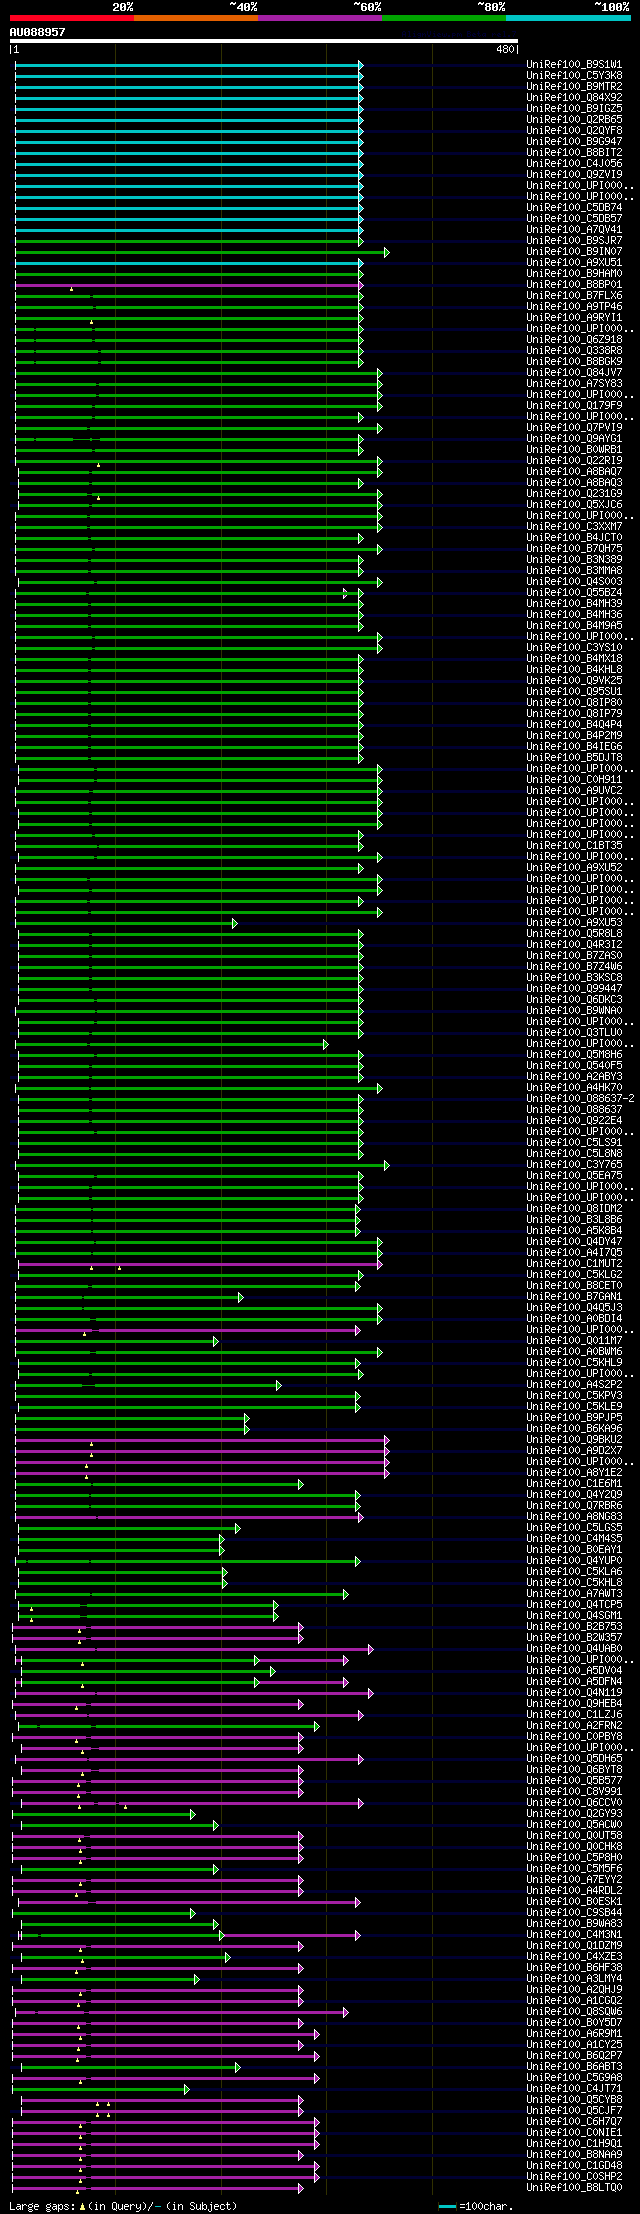Select the UniRef100_Q6CCV0 label

pyautogui.click(x=574, y=1803)
